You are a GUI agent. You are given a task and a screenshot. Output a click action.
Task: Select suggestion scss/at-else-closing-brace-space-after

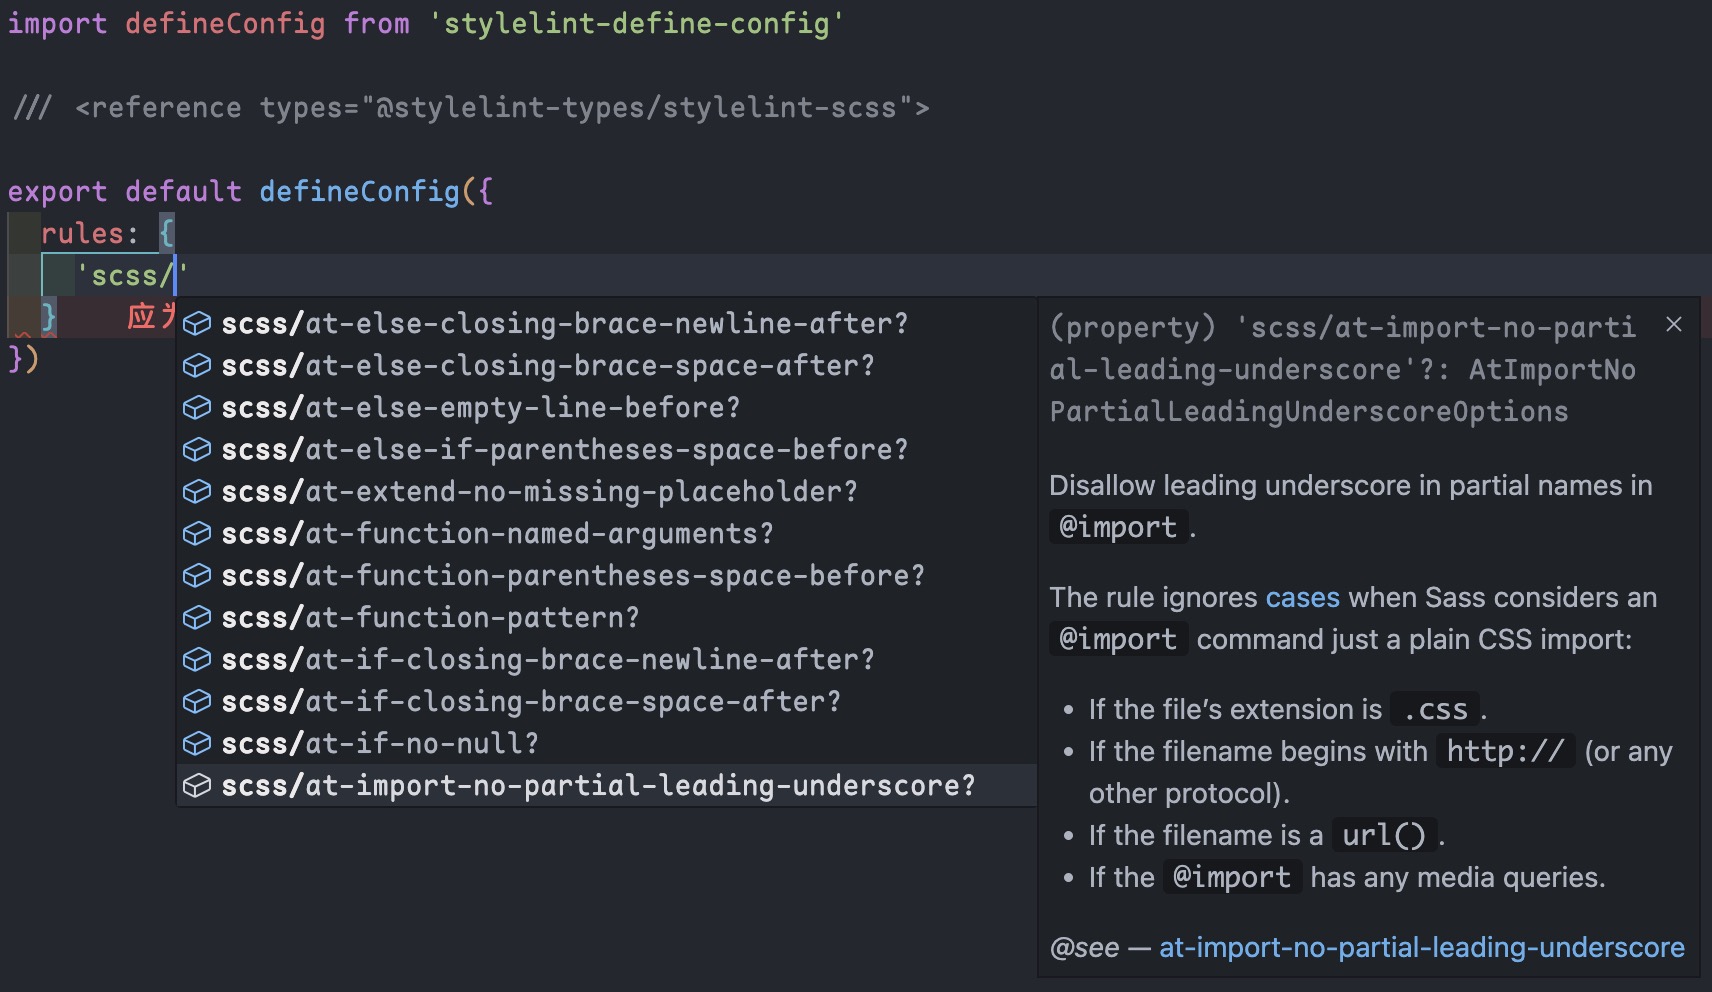(x=607, y=365)
